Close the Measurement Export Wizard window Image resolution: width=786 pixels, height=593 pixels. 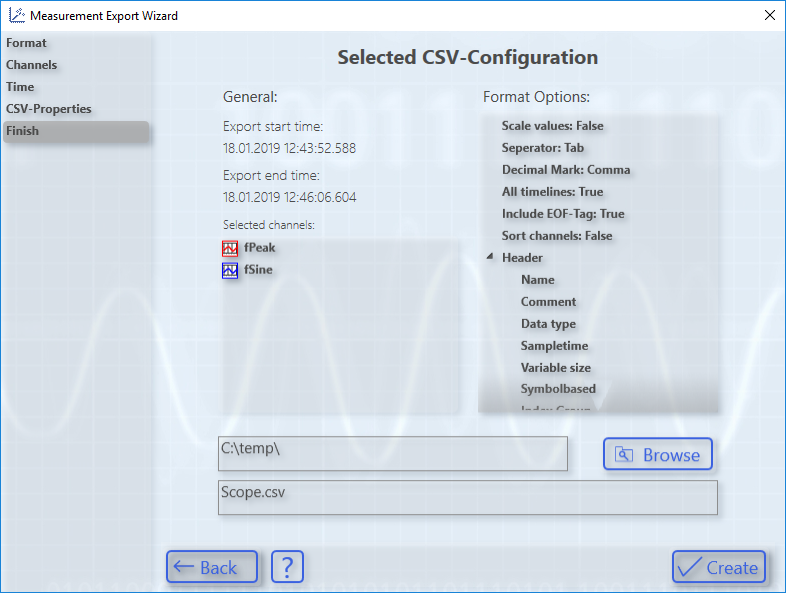pos(770,15)
